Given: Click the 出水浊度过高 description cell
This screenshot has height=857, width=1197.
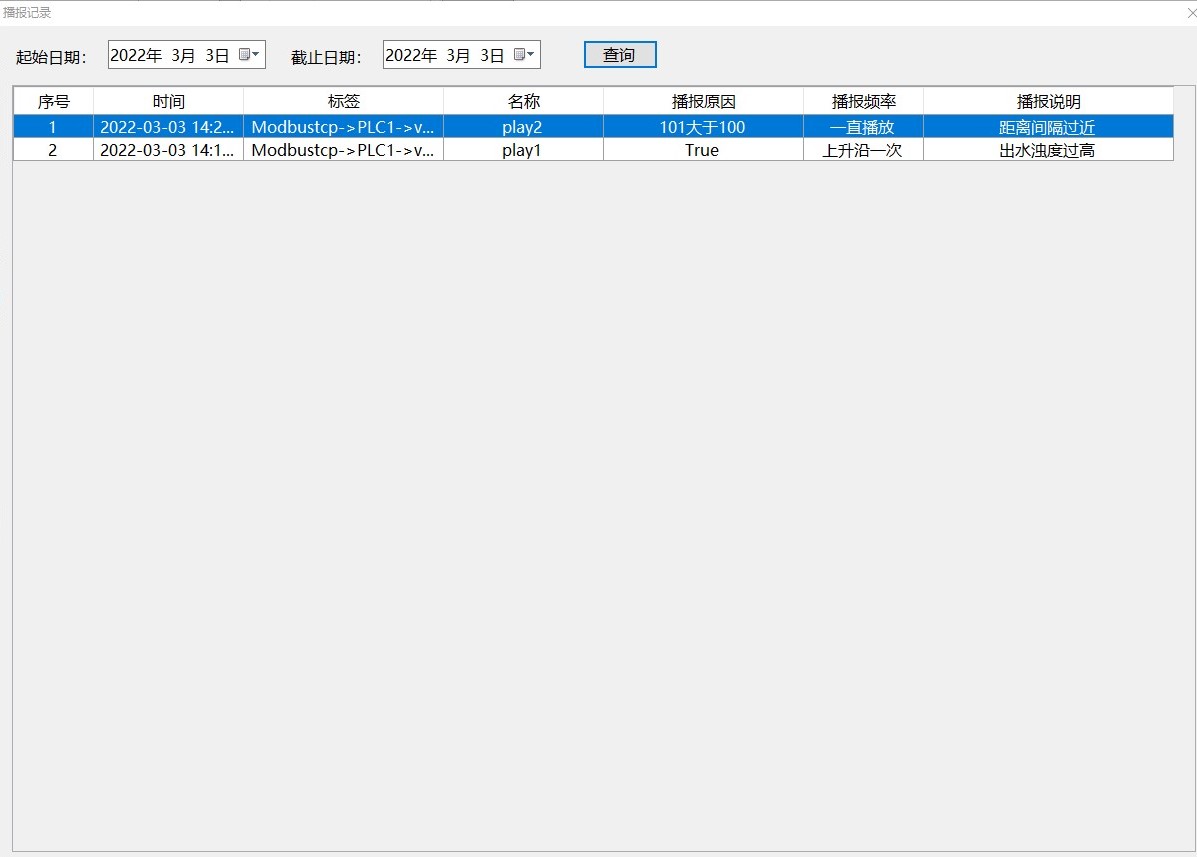Looking at the screenshot, I should pos(1048,150).
